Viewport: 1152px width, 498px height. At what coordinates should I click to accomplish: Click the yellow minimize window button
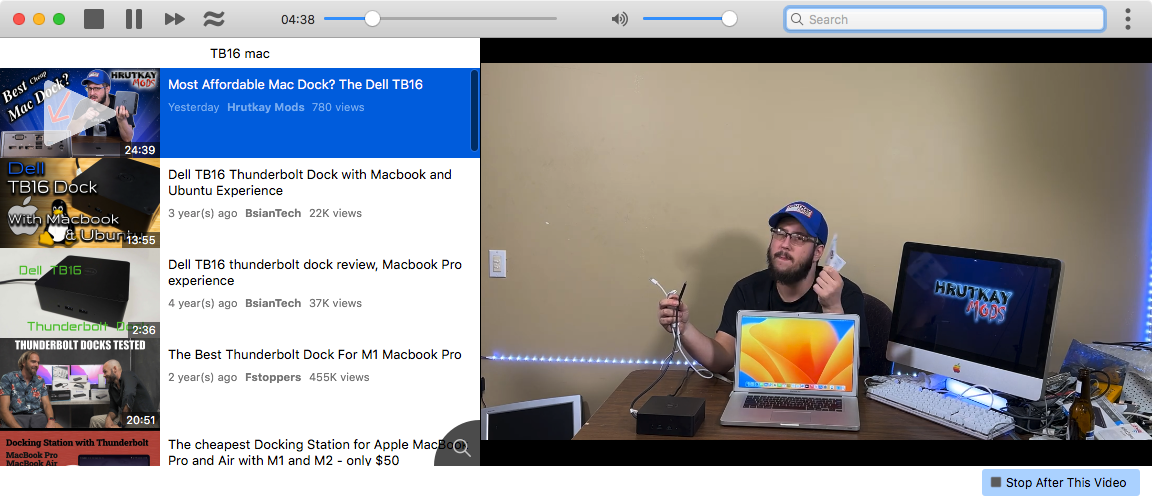pos(39,19)
